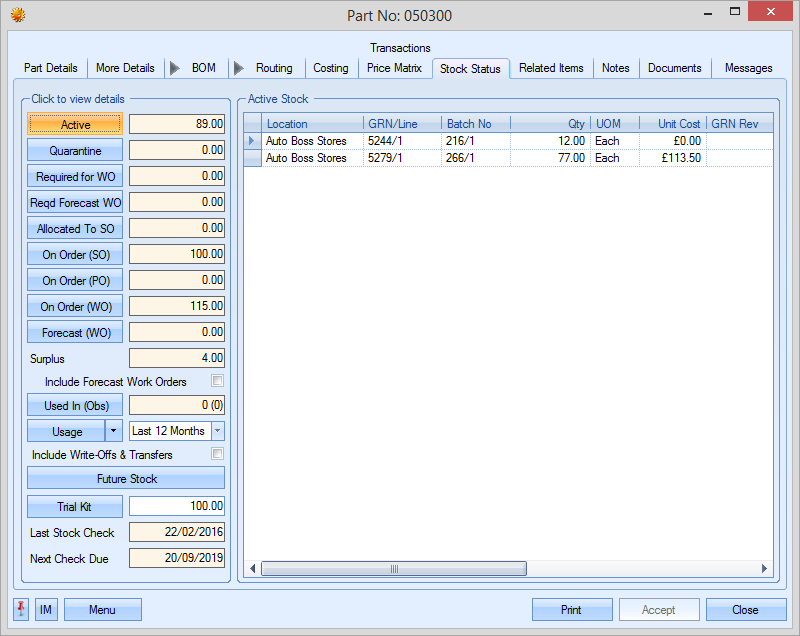This screenshot has height=636, width=800.
Task: Click the Trial Kit quantity field
Action: point(177,506)
